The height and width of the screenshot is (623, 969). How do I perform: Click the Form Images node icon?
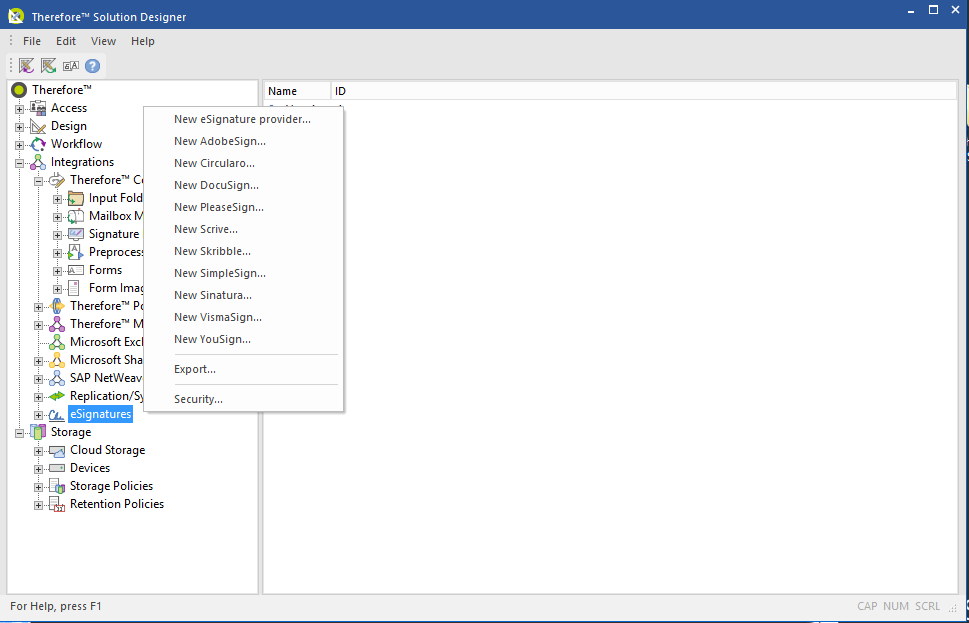pyautogui.click(x=74, y=288)
